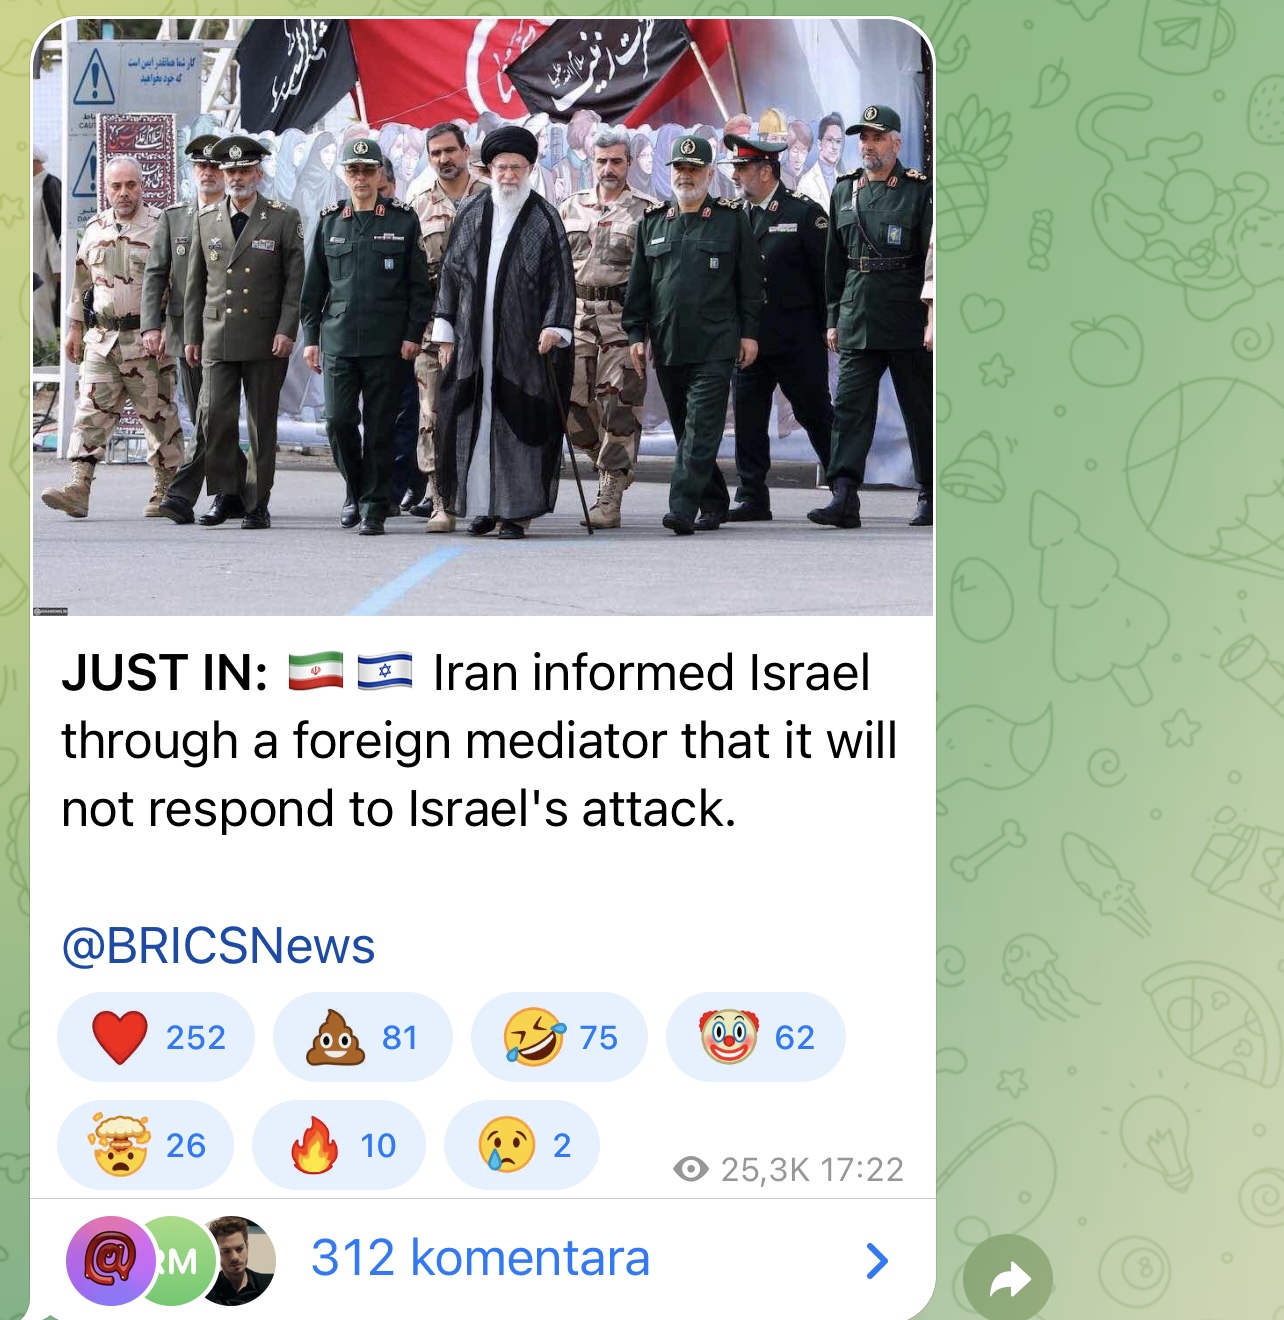Tap the fire emoji reaction
The height and width of the screenshot is (1320, 1284).
tap(339, 1145)
